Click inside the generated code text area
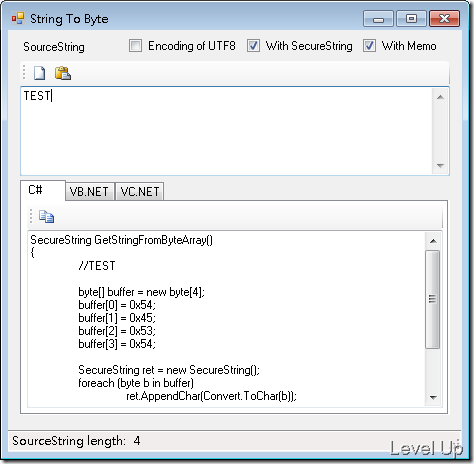 click(x=227, y=319)
